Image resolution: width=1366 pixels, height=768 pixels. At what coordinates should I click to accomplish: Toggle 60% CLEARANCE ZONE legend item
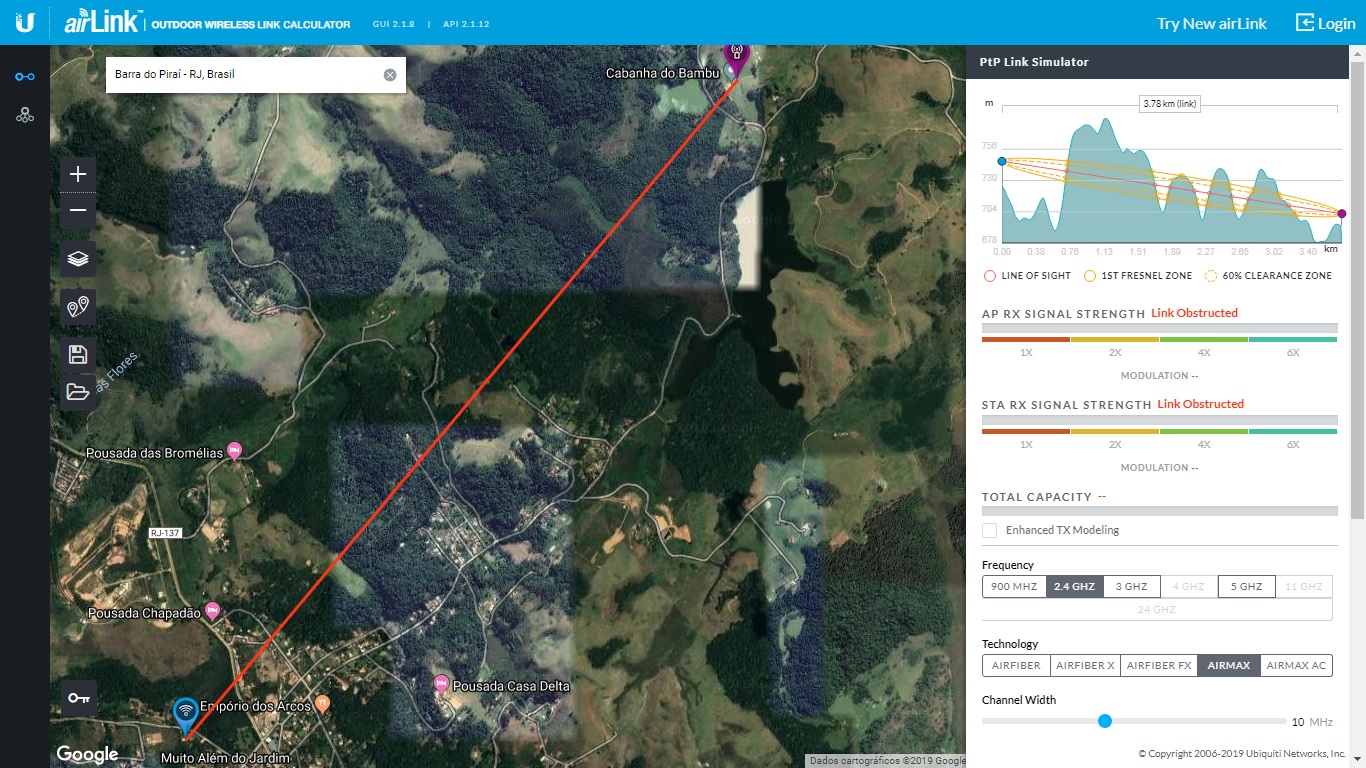[x=1268, y=276]
